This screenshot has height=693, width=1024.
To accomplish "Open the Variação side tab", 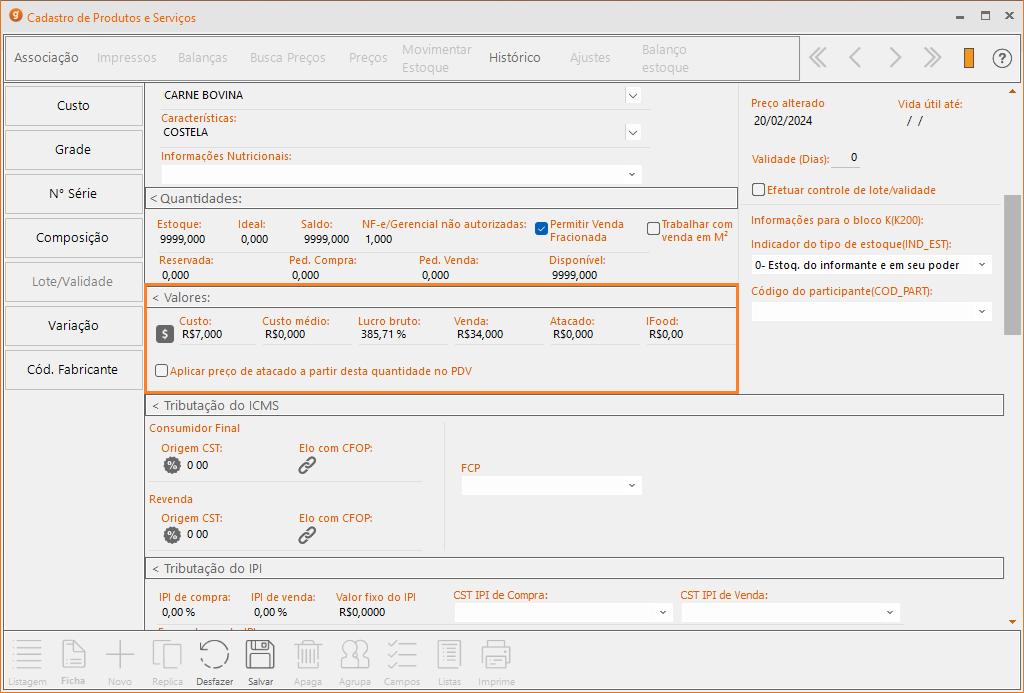I will click(x=74, y=325).
